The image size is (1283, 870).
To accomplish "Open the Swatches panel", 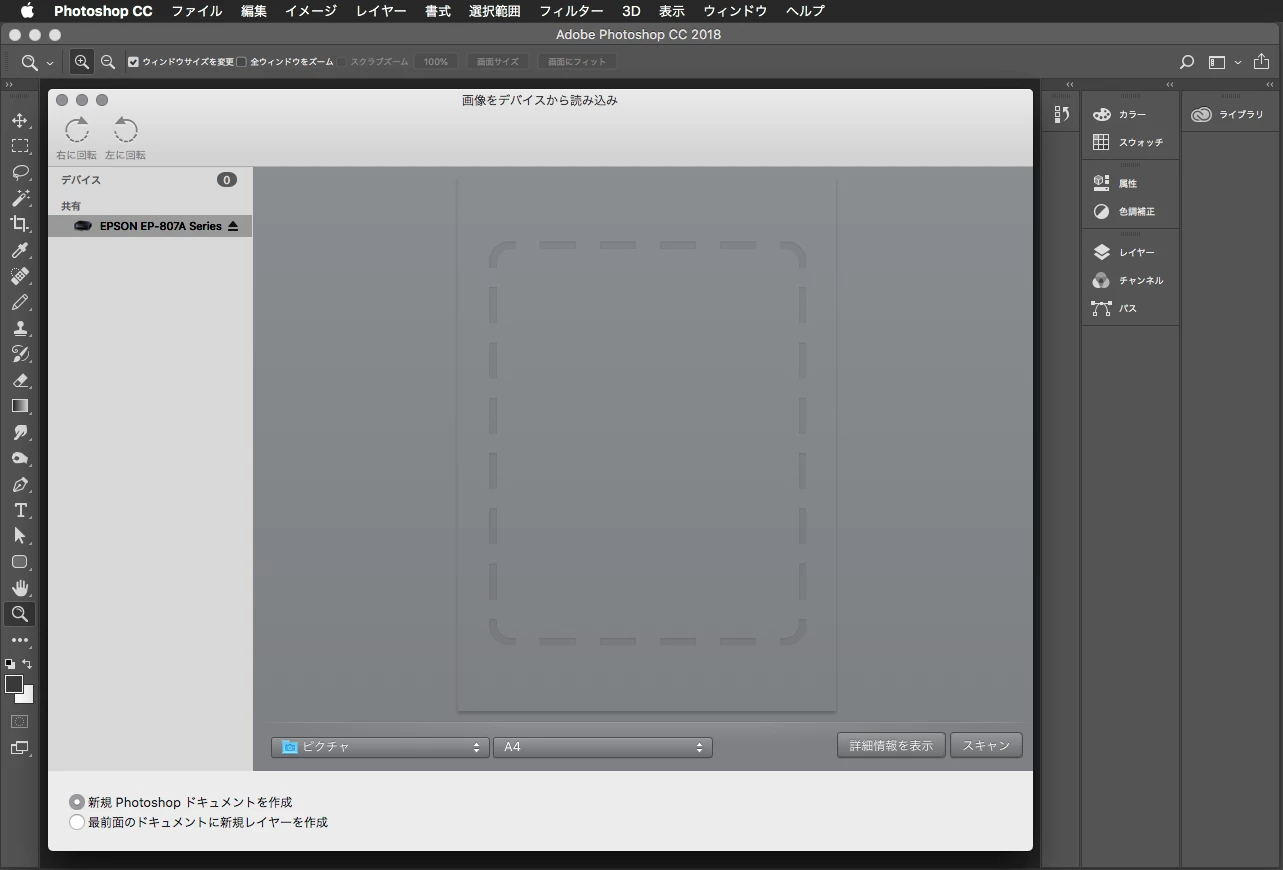I will (1130, 143).
